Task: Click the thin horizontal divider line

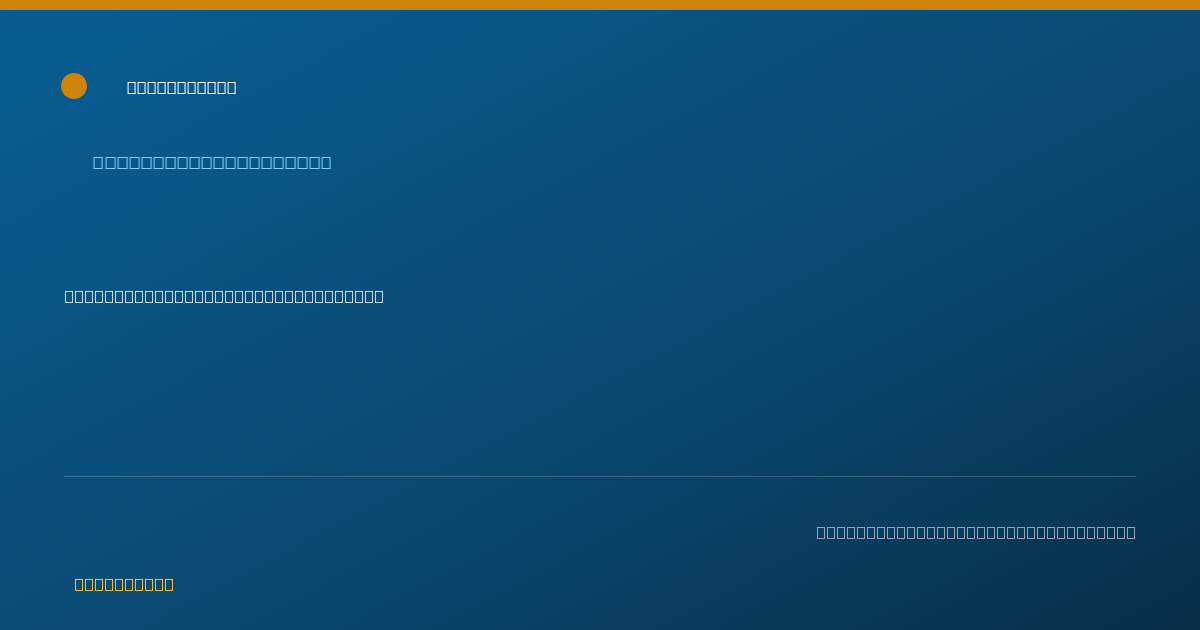Action: pos(600,477)
